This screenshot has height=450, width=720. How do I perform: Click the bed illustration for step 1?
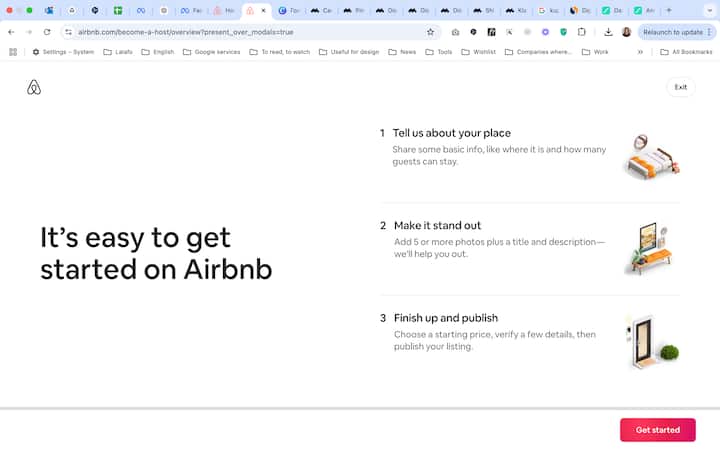(x=652, y=157)
